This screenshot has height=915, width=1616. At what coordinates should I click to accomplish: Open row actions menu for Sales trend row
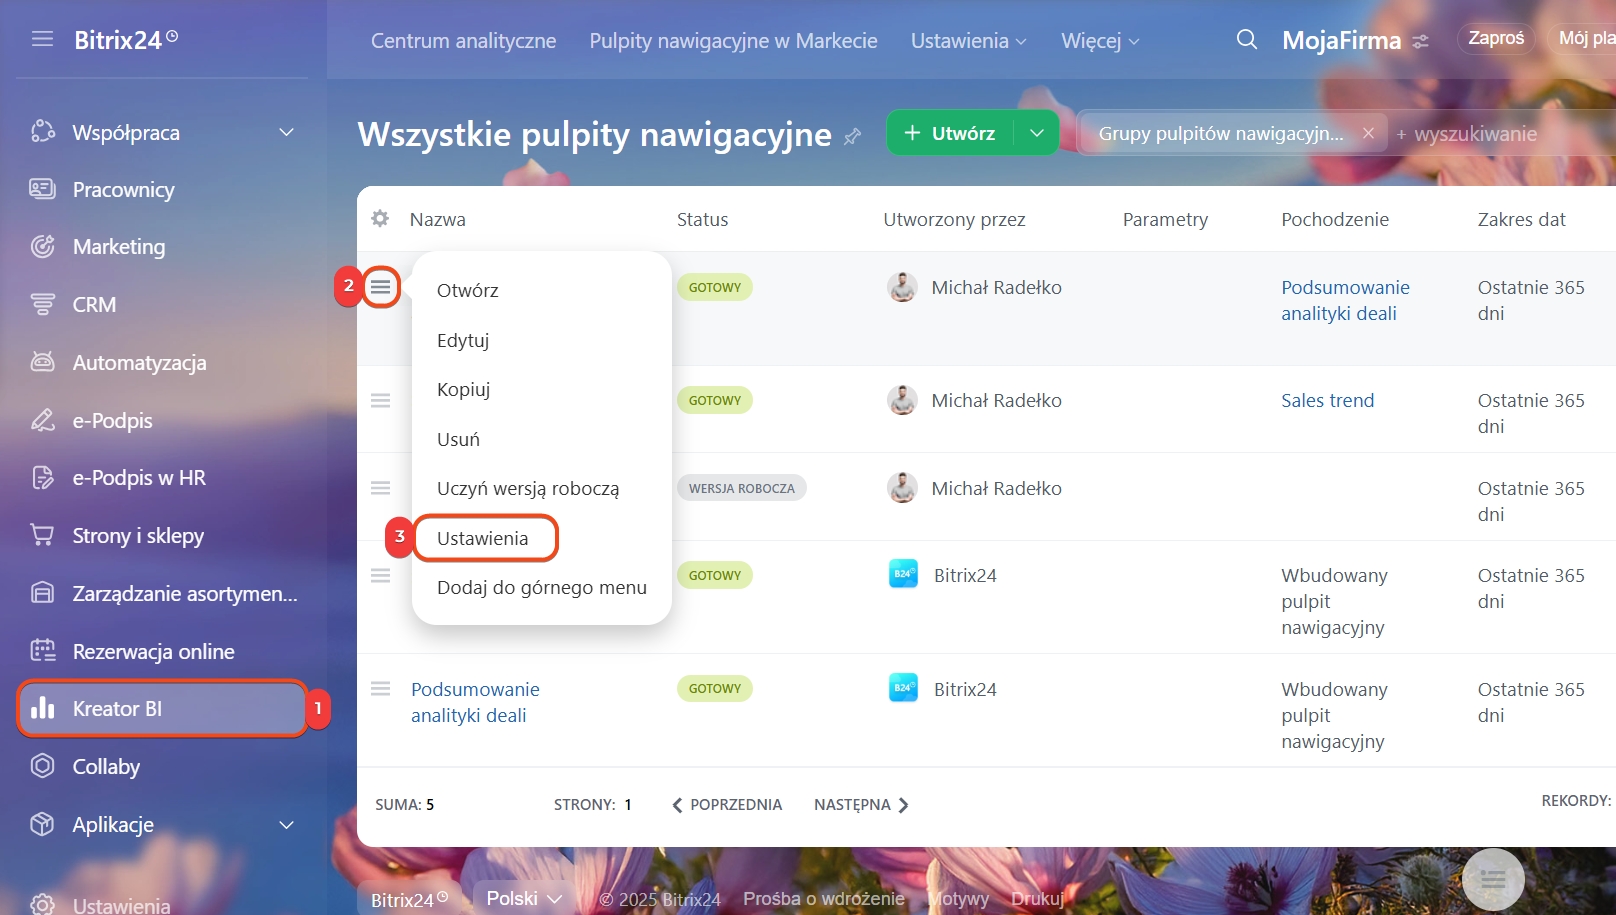click(x=380, y=401)
